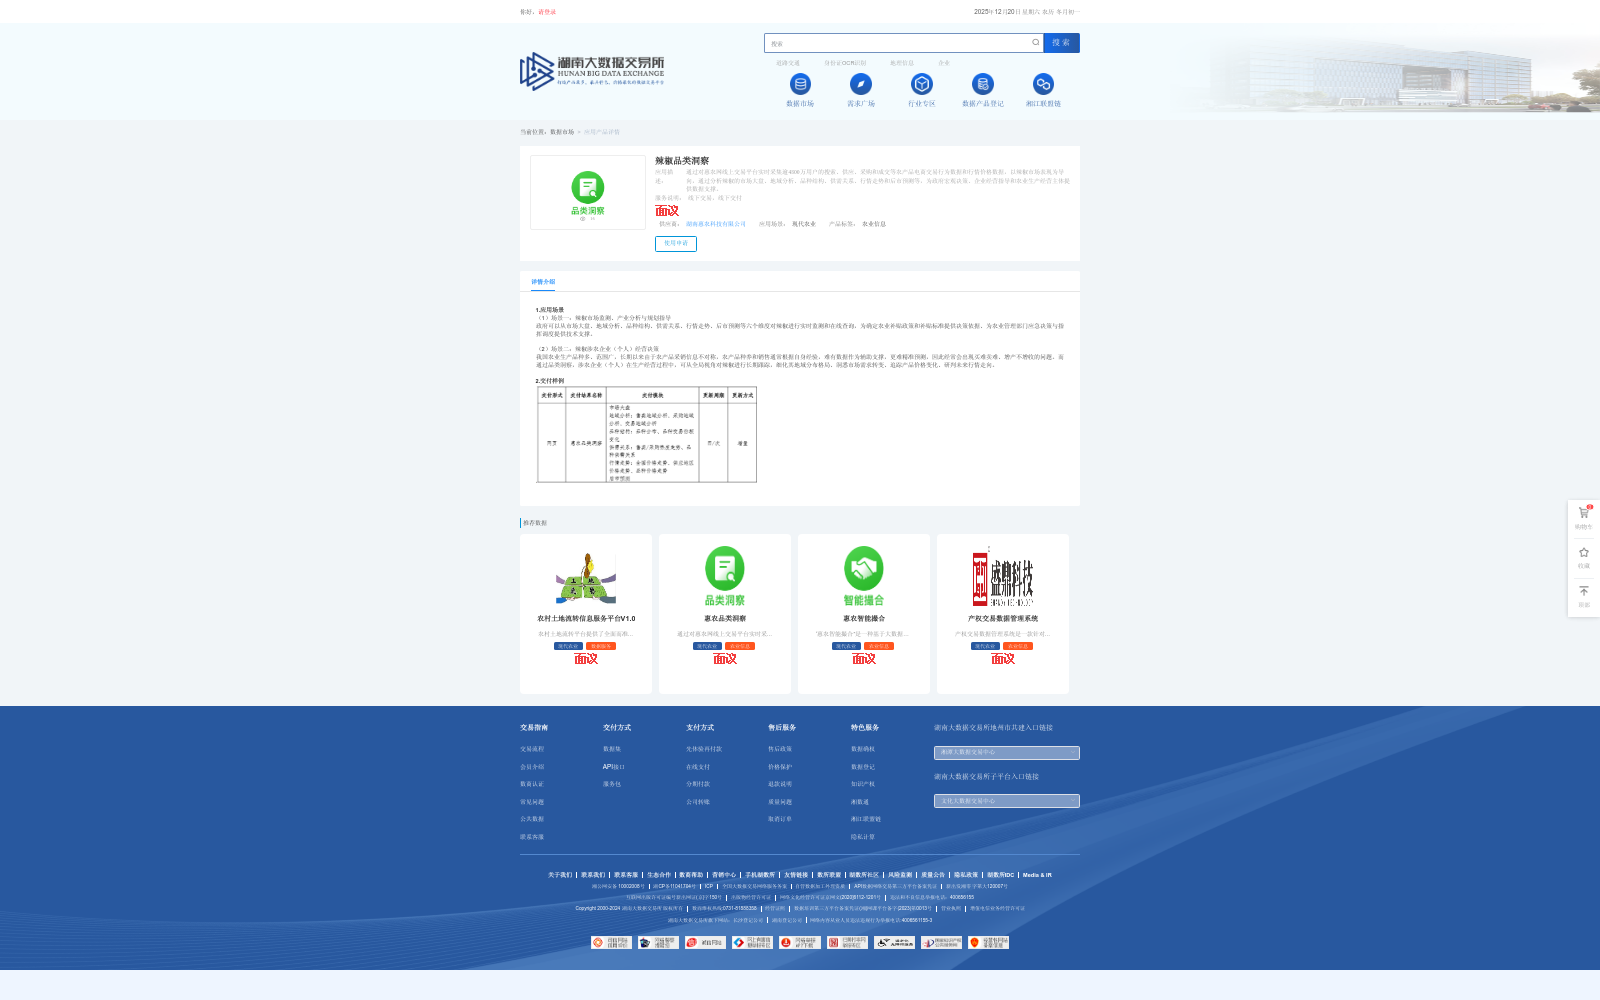This screenshot has width=1600, height=1000.
Task: Open the 需求广场 compass icon
Action: click(x=861, y=84)
